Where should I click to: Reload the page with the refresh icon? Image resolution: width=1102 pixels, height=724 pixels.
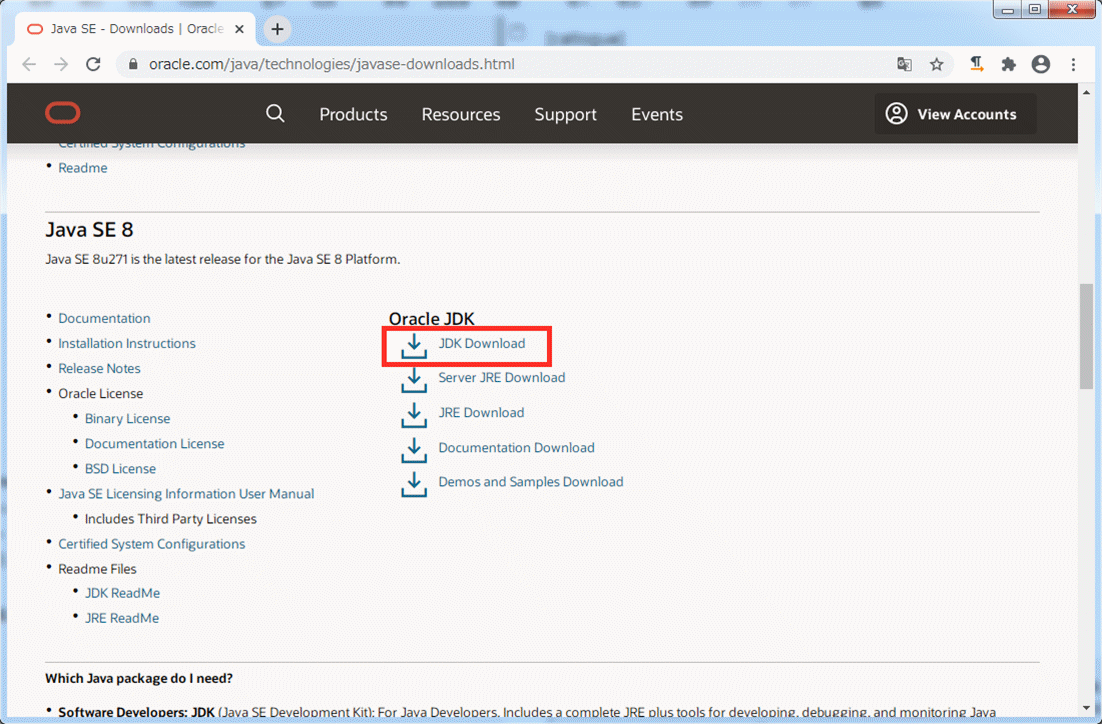coord(93,64)
